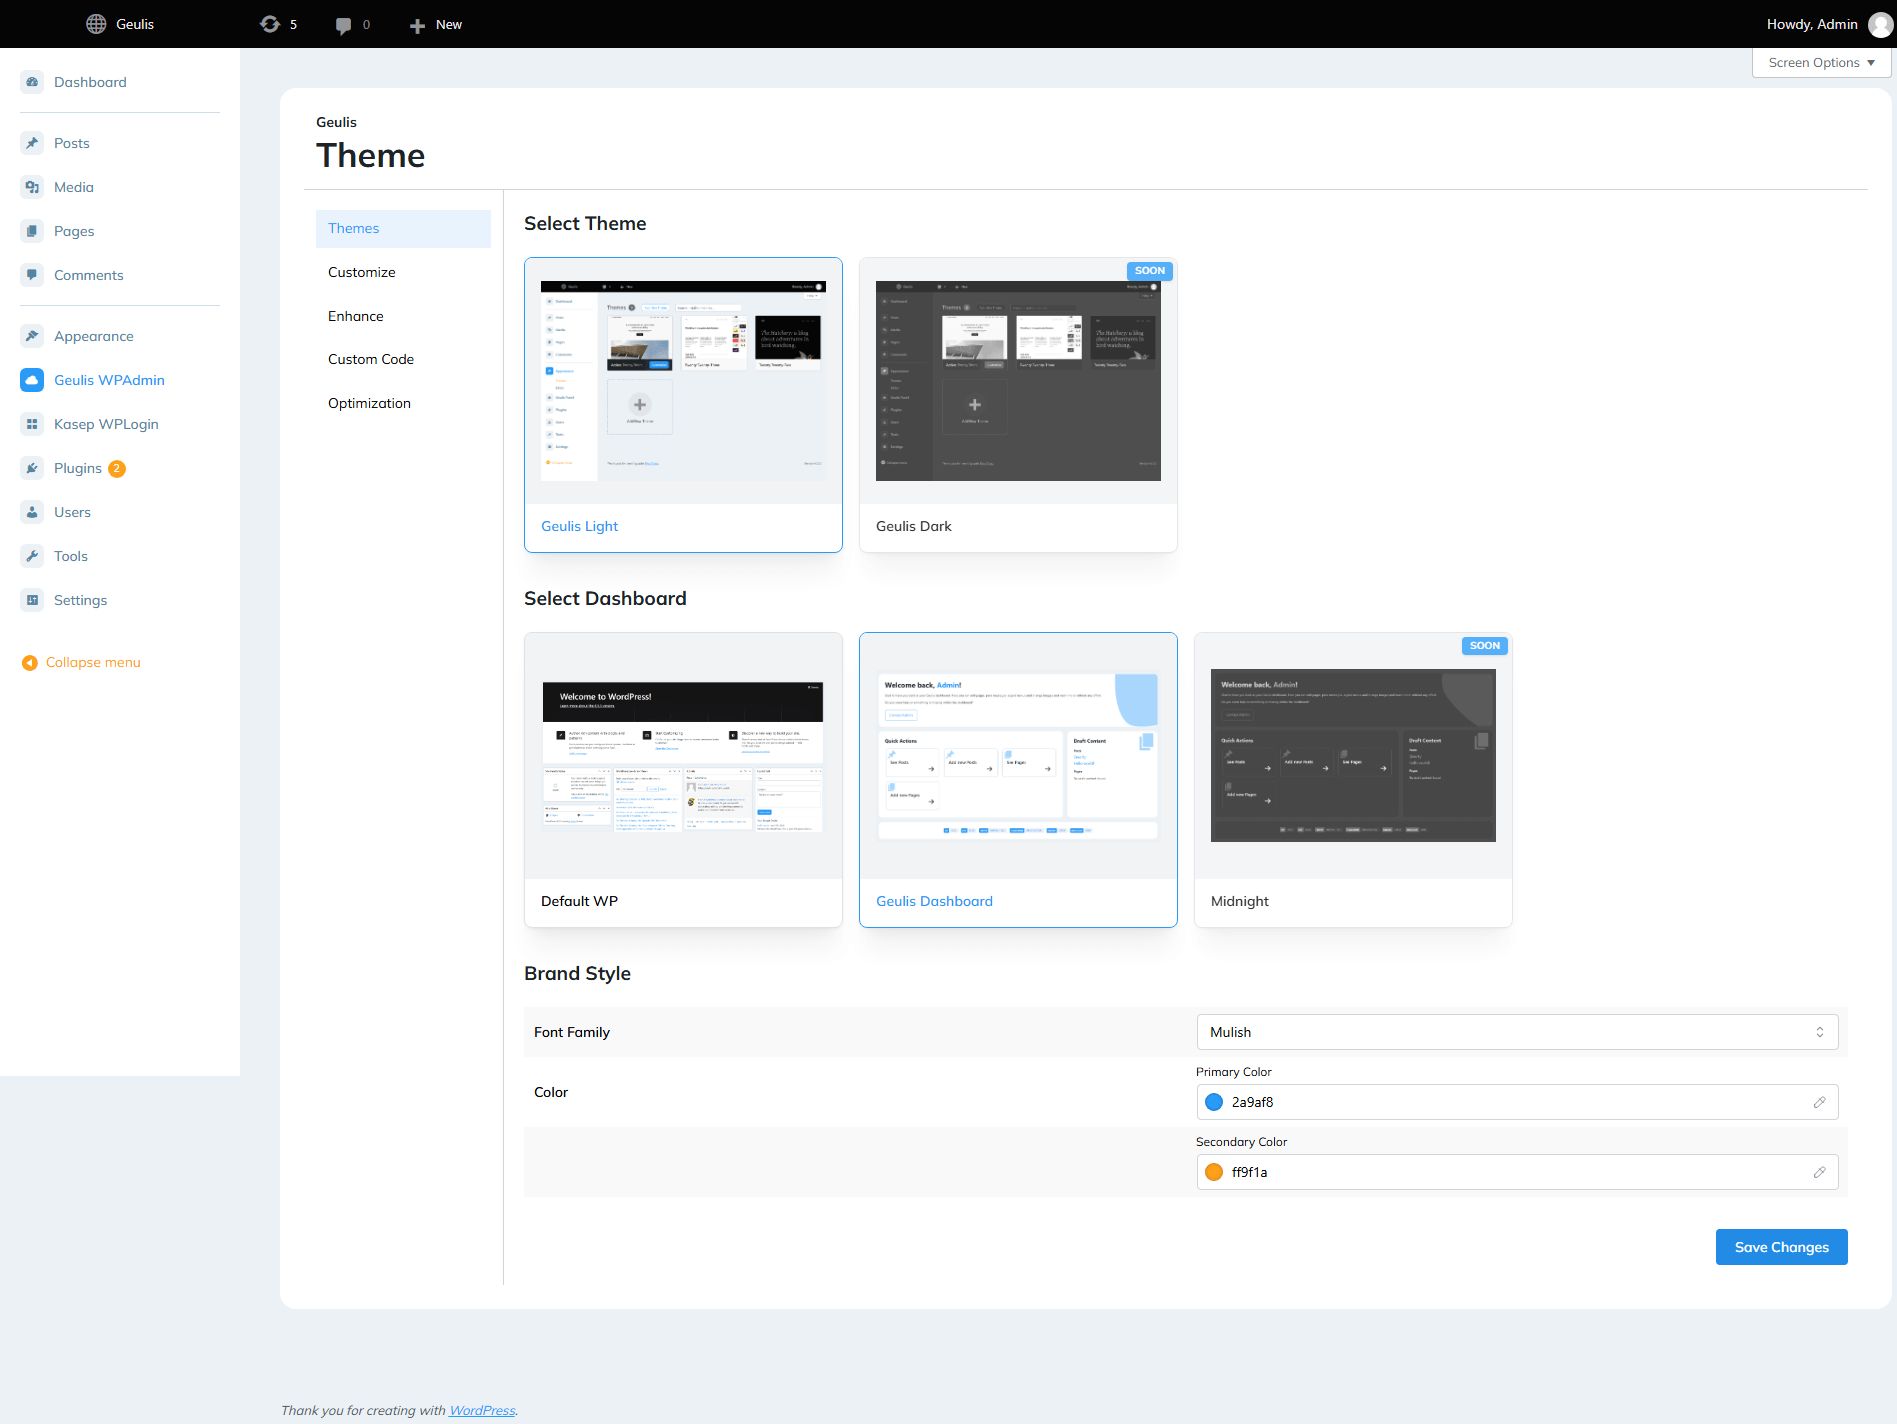Select the Geulis Dark theme thumbnail
Image resolution: width=1897 pixels, height=1424 pixels.
[1018, 381]
